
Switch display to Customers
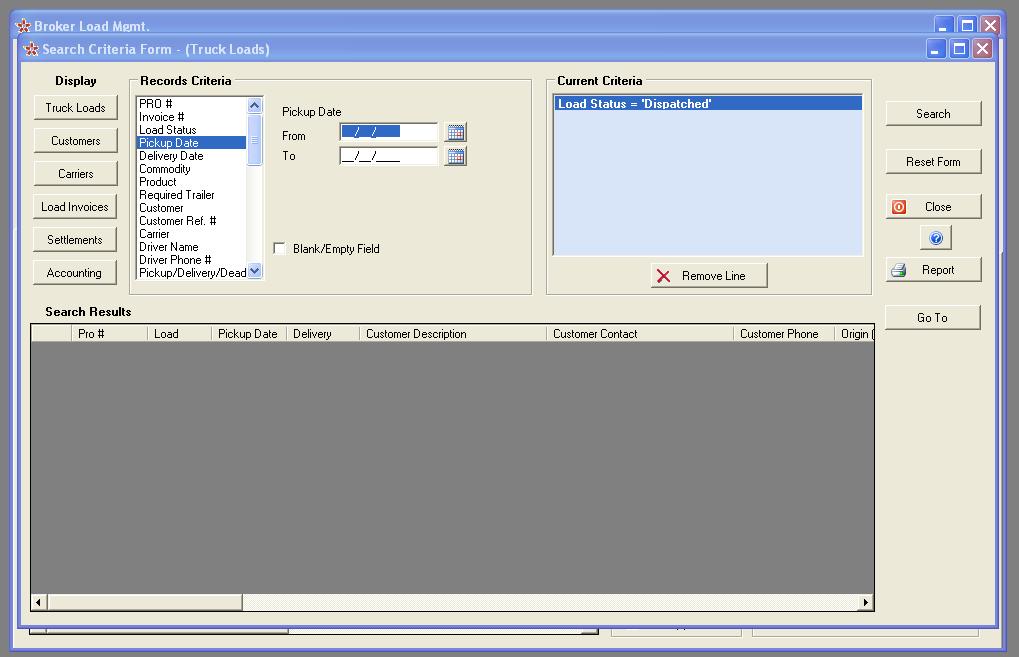pyautogui.click(x=75, y=140)
